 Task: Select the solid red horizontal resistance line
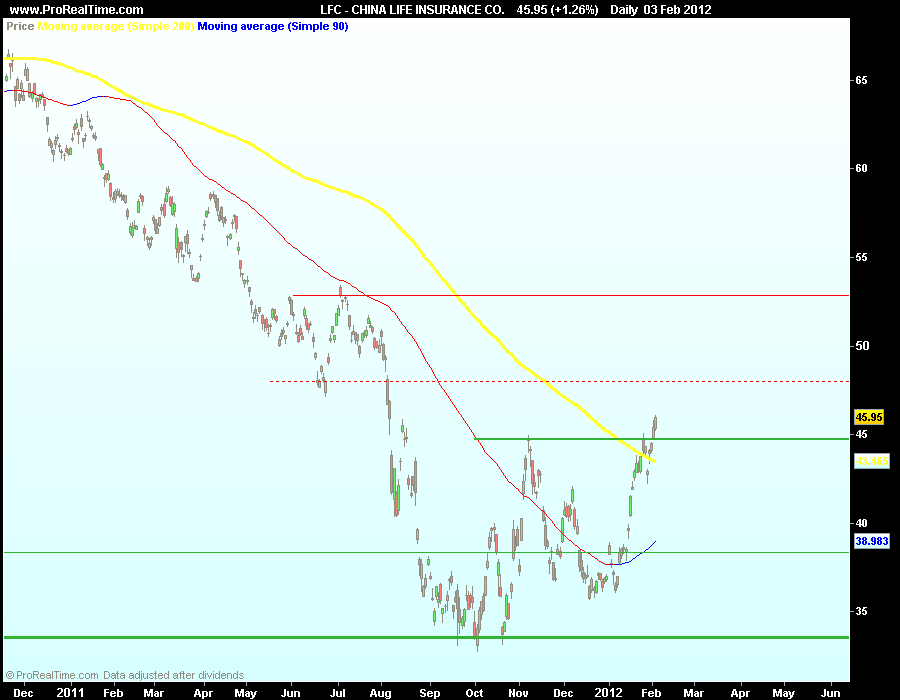click(x=571, y=295)
